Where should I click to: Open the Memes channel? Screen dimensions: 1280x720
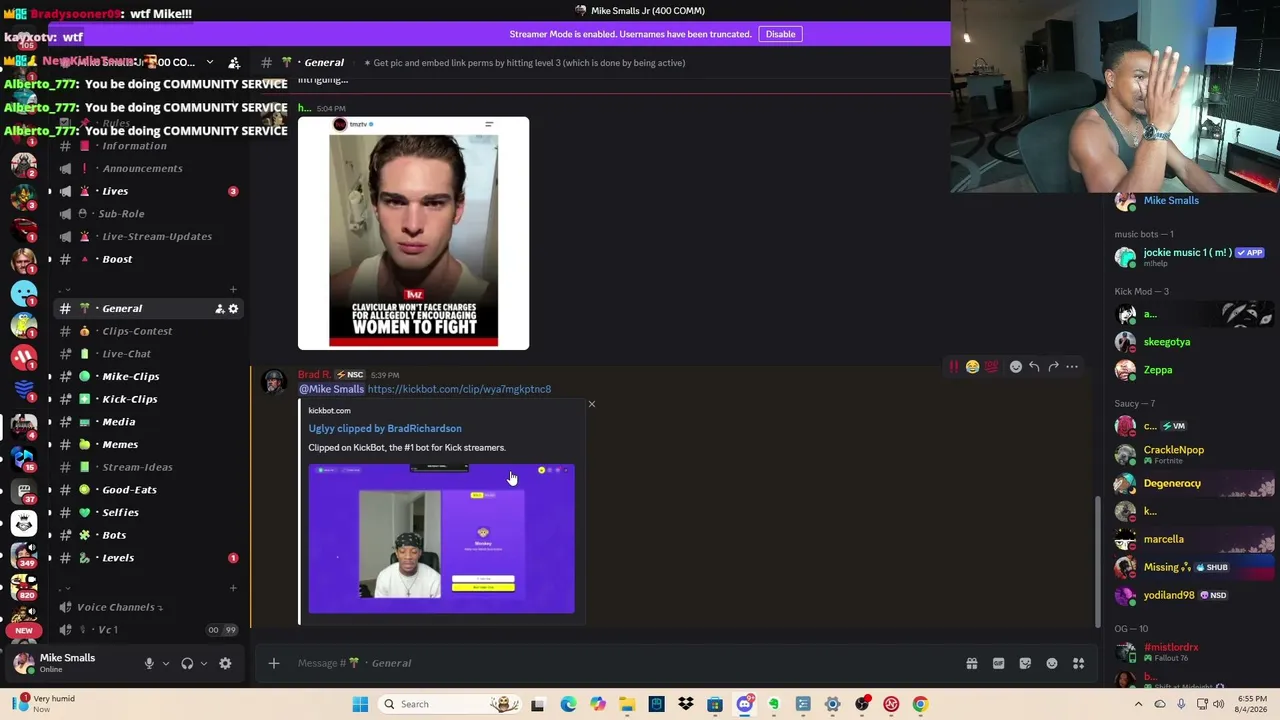point(120,445)
